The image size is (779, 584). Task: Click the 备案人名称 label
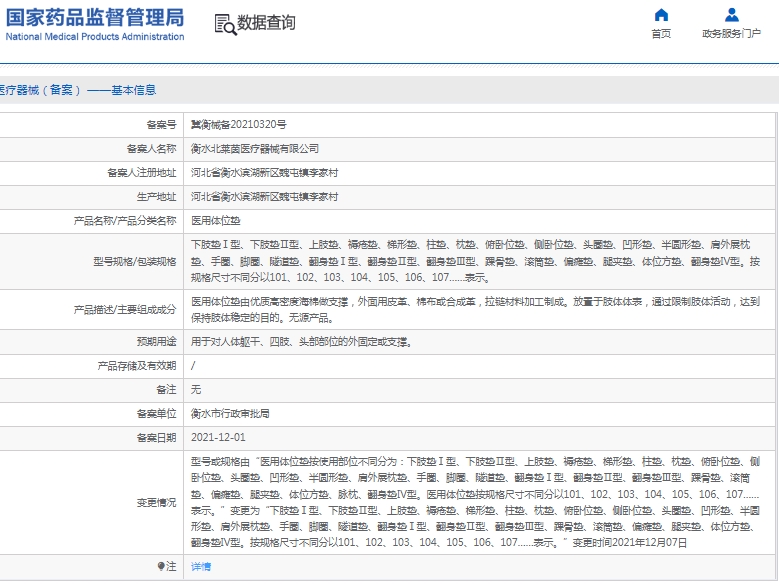[152, 149]
